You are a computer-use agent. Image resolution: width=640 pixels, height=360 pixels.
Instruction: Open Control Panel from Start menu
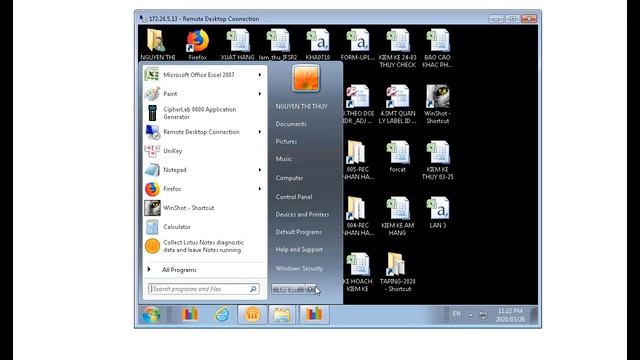click(x=294, y=197)
